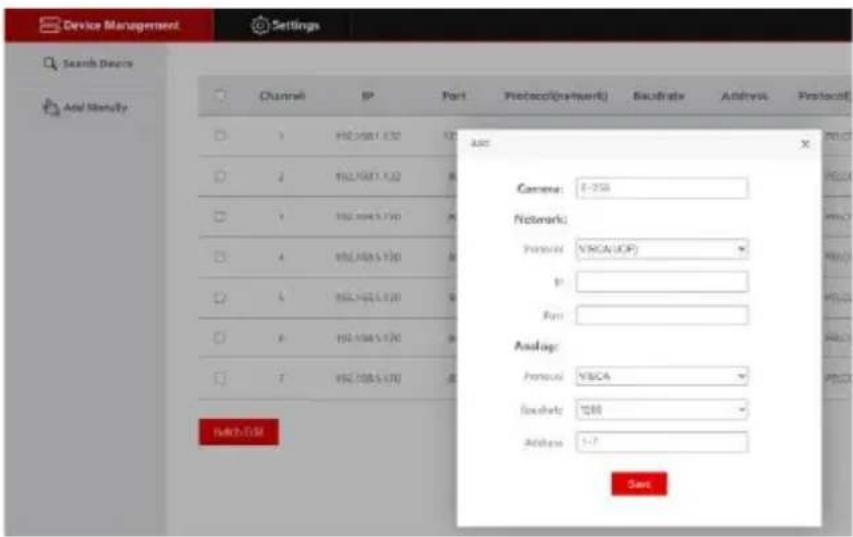Click the IP address cell of channel 4
Screen dimensions: 853x537
point(368,257)
